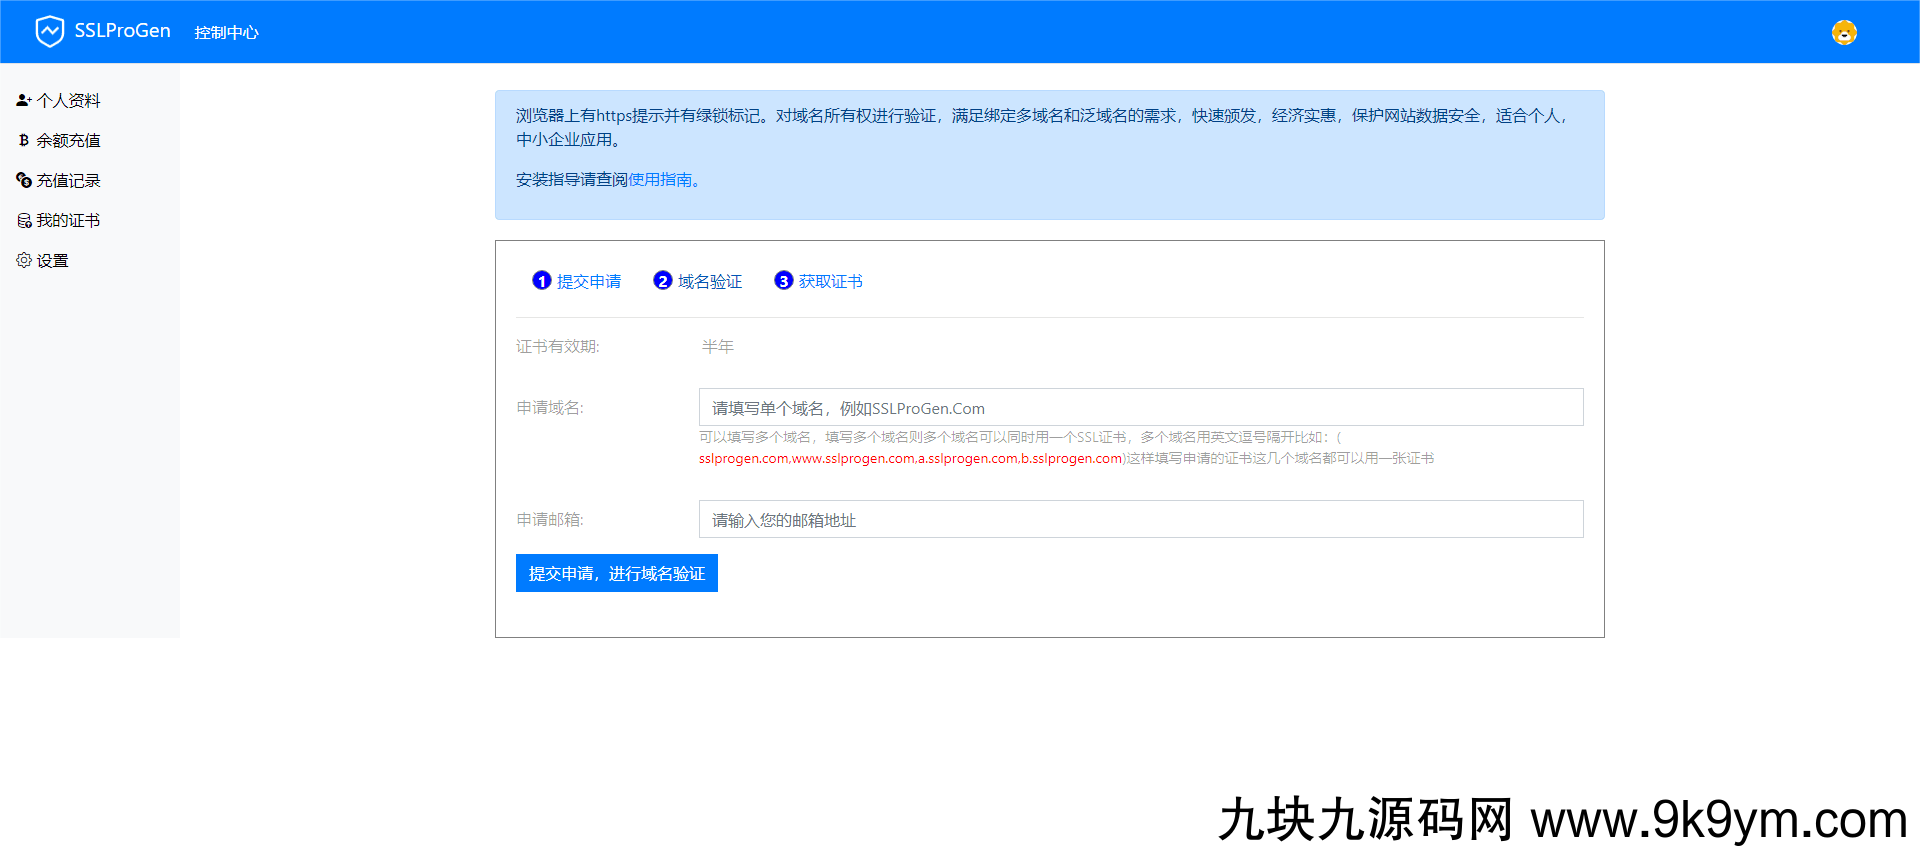Click the step 3 number circle
Screen dimensions: 1920x857
pos(783,281)
